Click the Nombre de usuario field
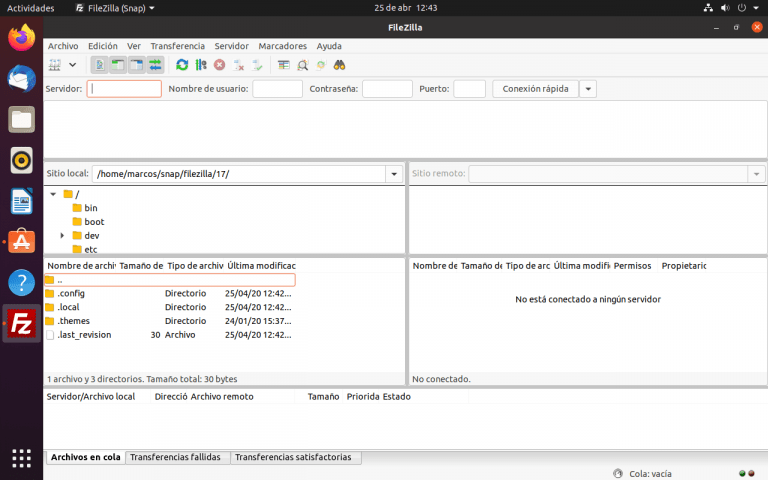Viewport: 768px width, 480px height. 277,89
